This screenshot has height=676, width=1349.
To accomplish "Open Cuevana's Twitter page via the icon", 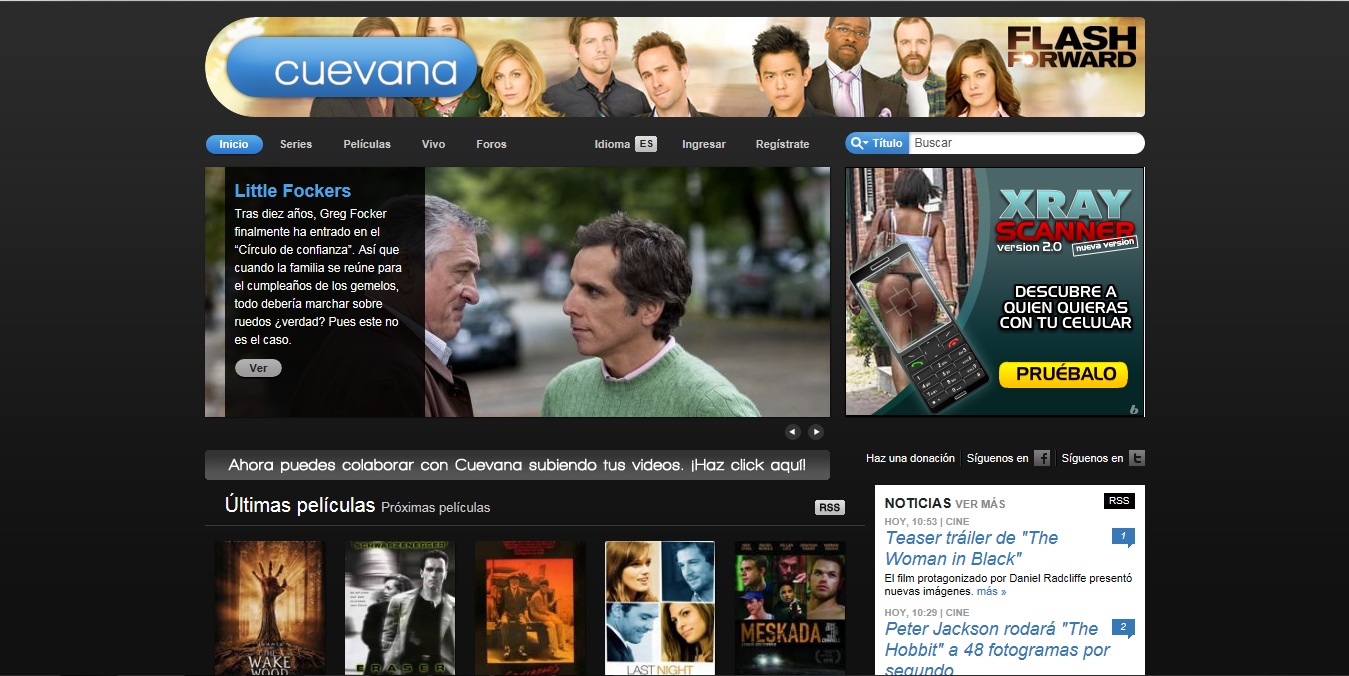I will 1135,457.
